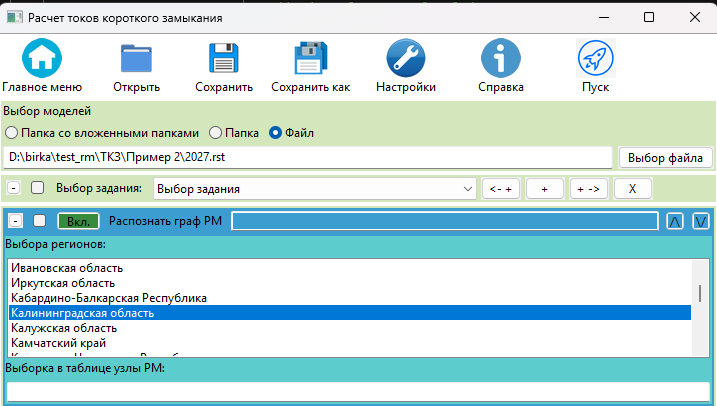Select the Файл radio button
The width and height of the screenshot is (717, 406).
pos(275,132)
